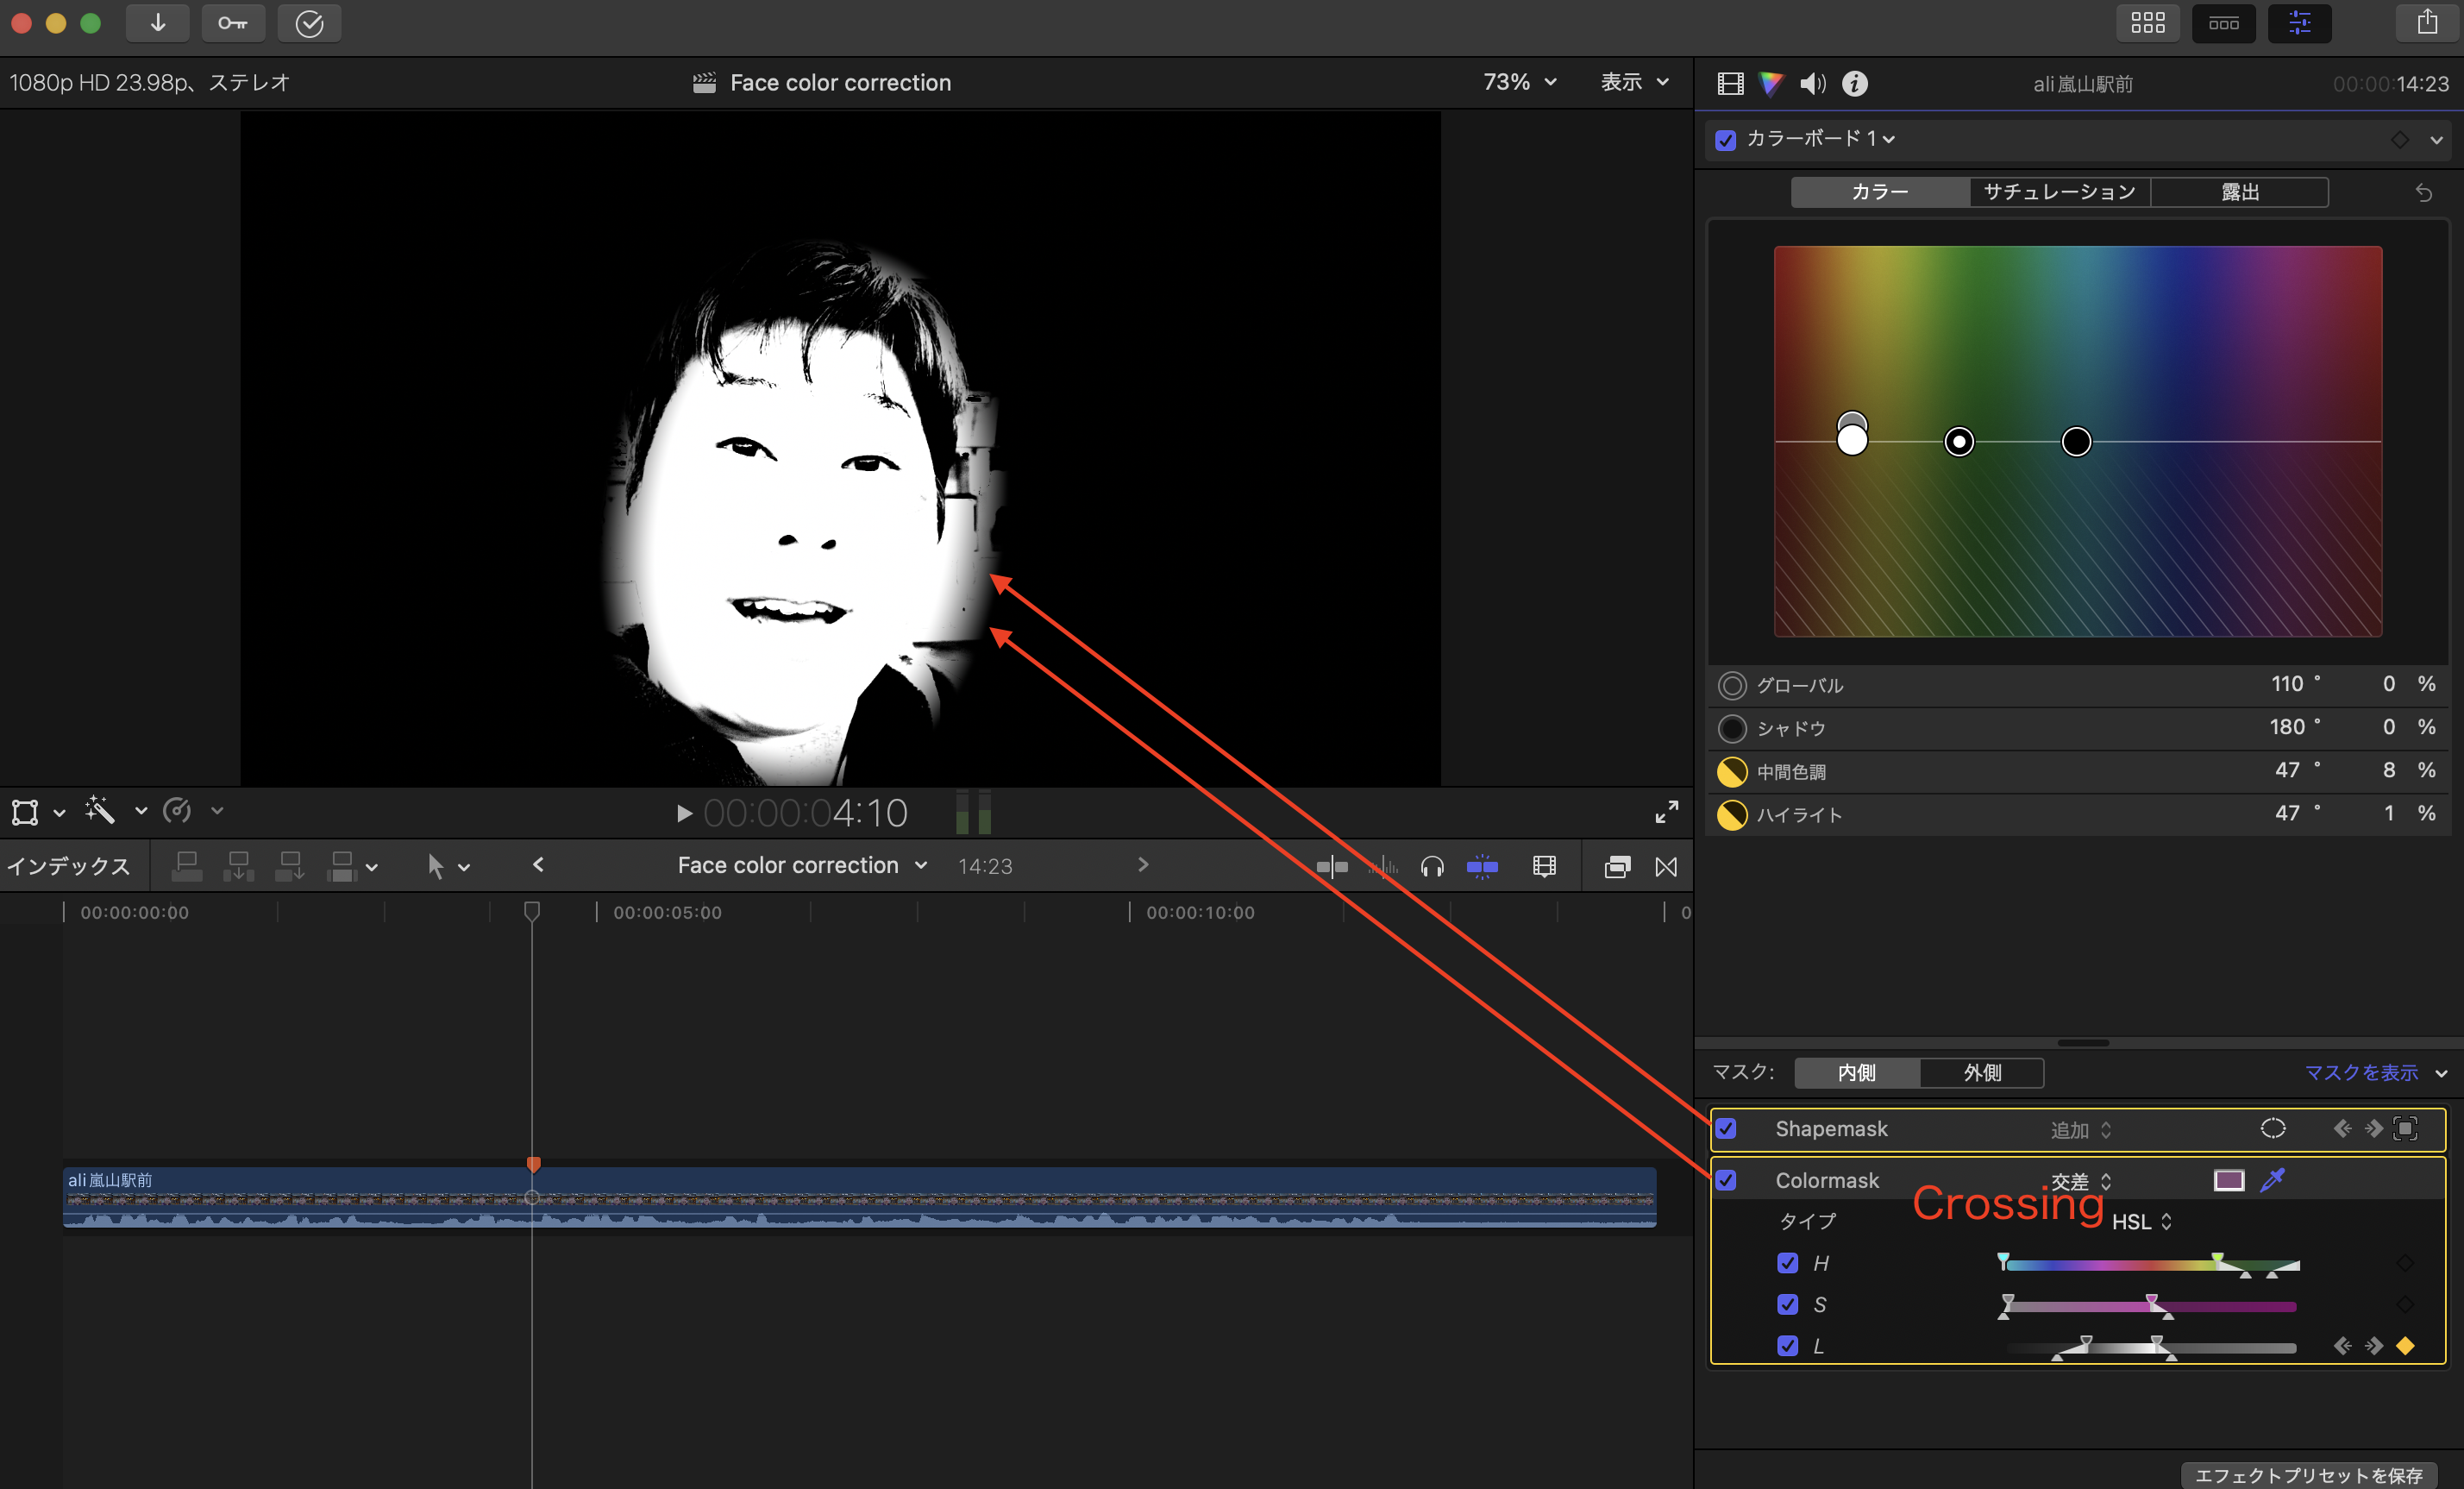Switch to the サチュレーション tab
This screenshot has width=2464, height=1489.
coord(2059,192)
